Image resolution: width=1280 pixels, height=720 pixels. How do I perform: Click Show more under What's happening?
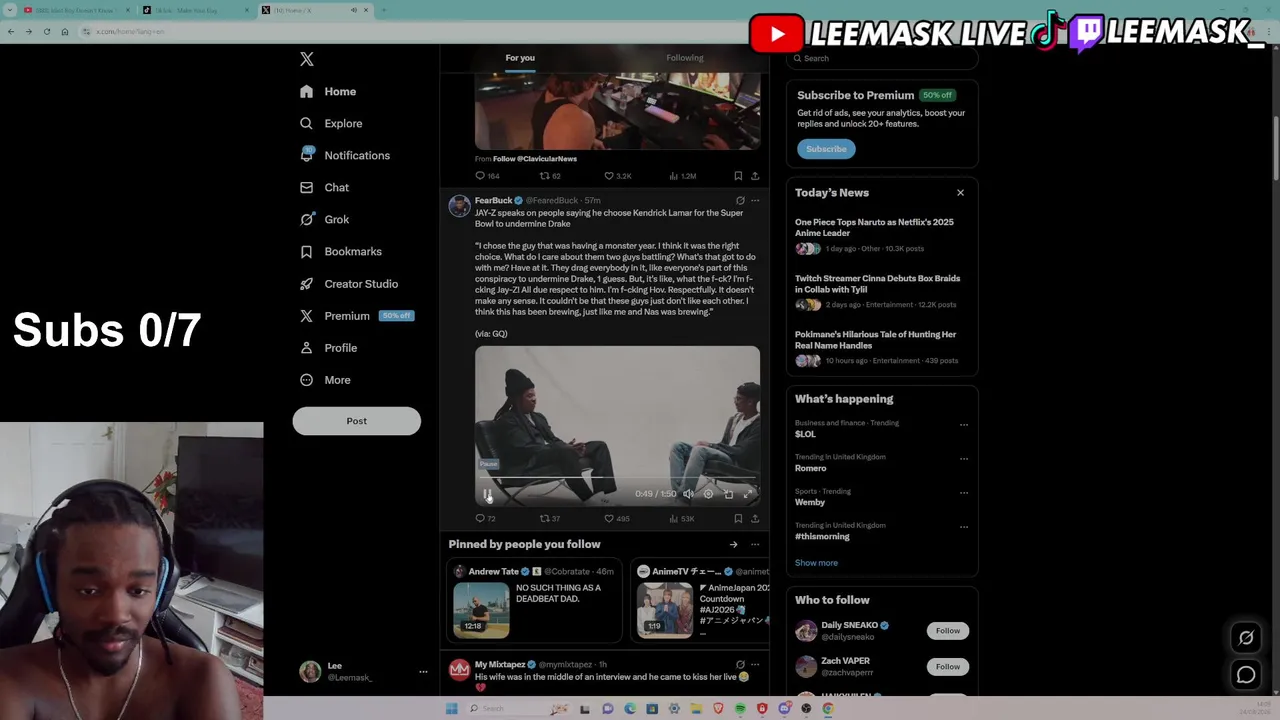pos(816,563)
